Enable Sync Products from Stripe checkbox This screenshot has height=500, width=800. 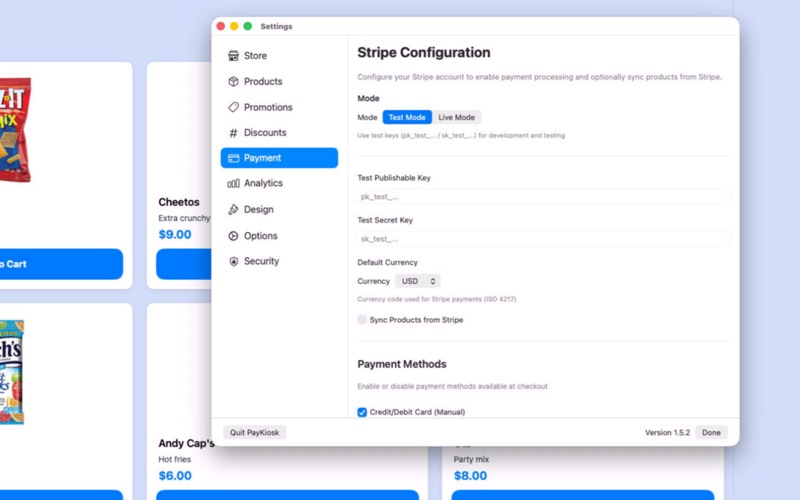tap(362, 320)
